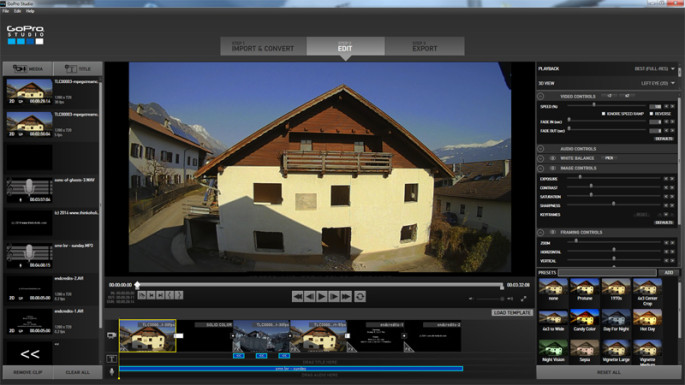
Task: Click the reset X next to Saturation slider
Action: coord(672,196)
